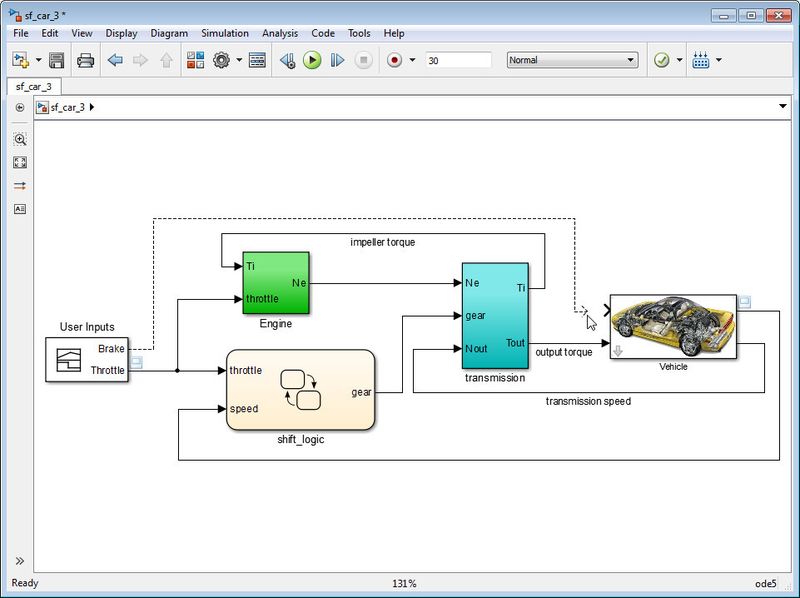Toggle the Hide/Show Explorer Bar icon

click(20, 107)
